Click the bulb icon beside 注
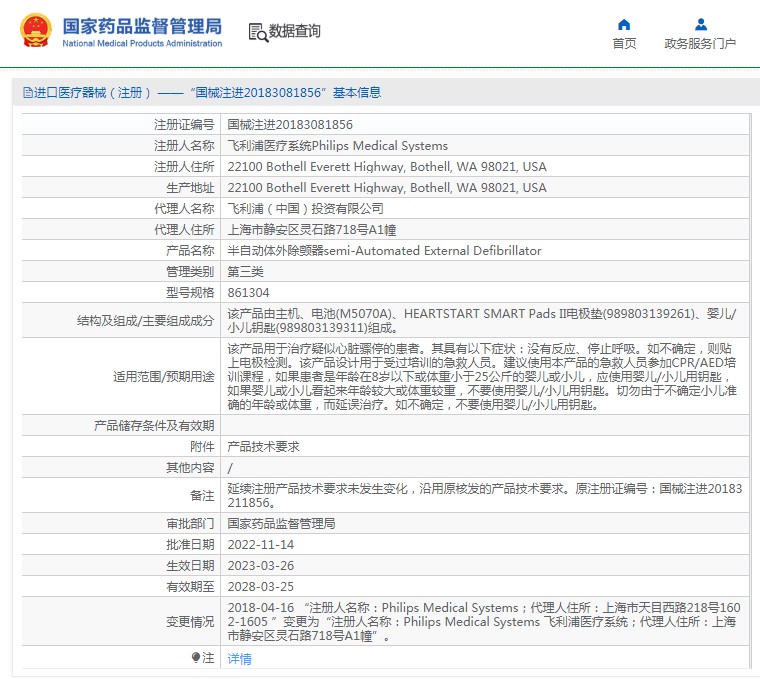 click(x=196, y=657)
